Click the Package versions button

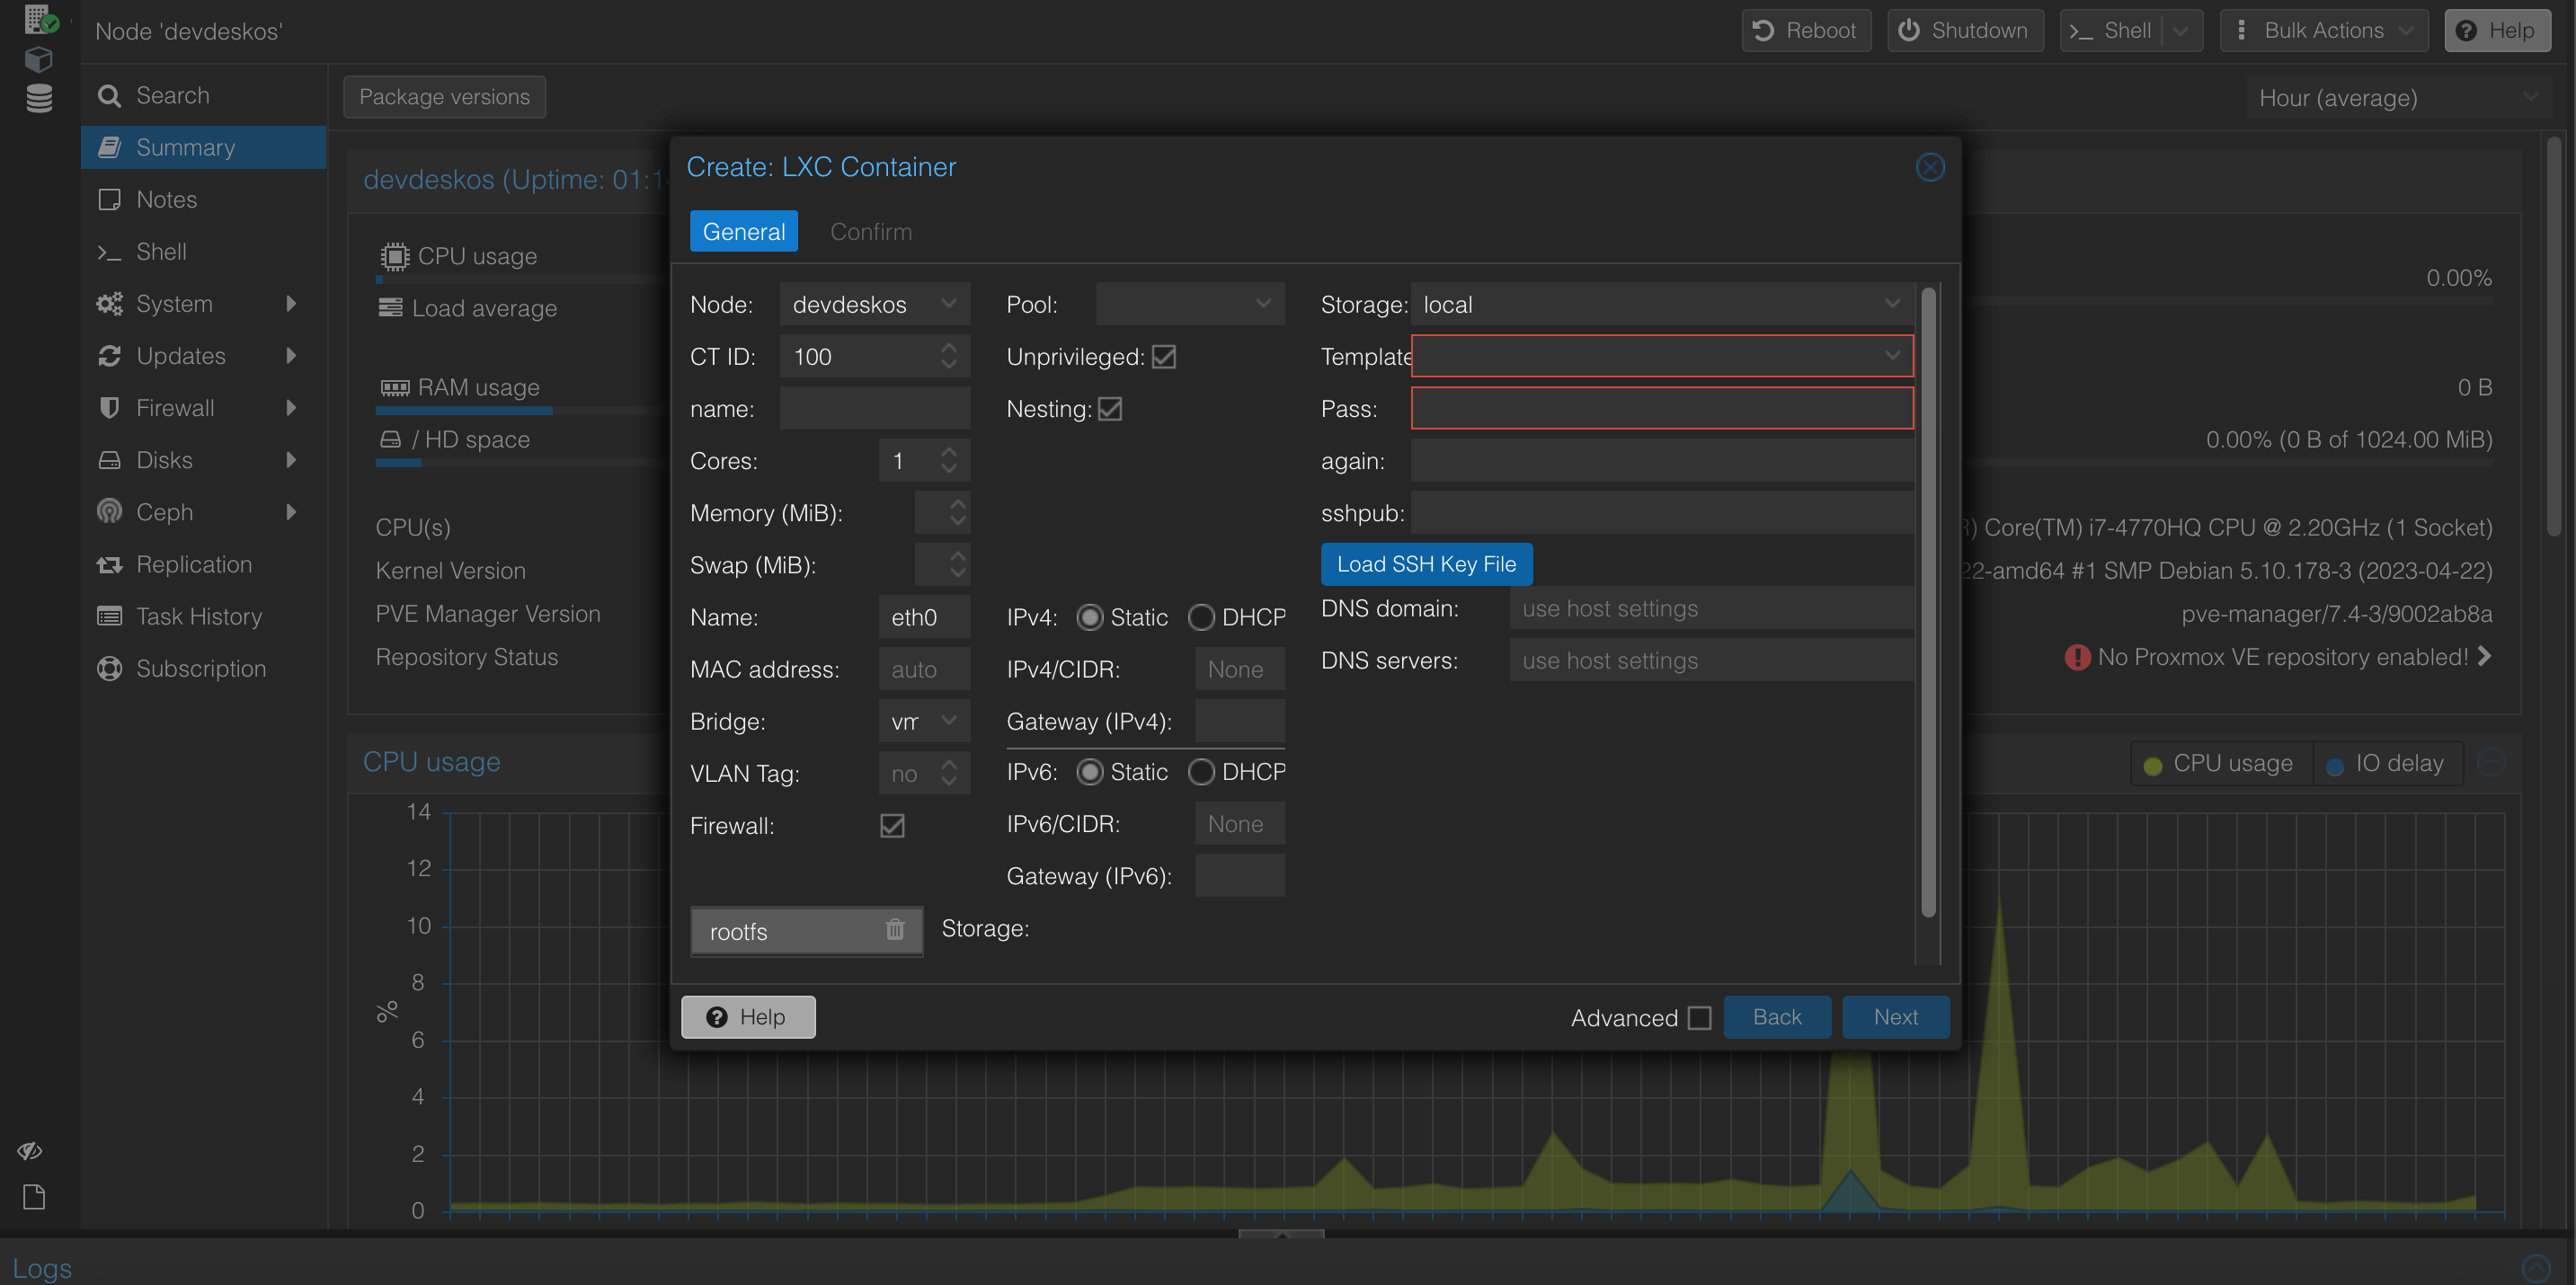coord(444,97)
